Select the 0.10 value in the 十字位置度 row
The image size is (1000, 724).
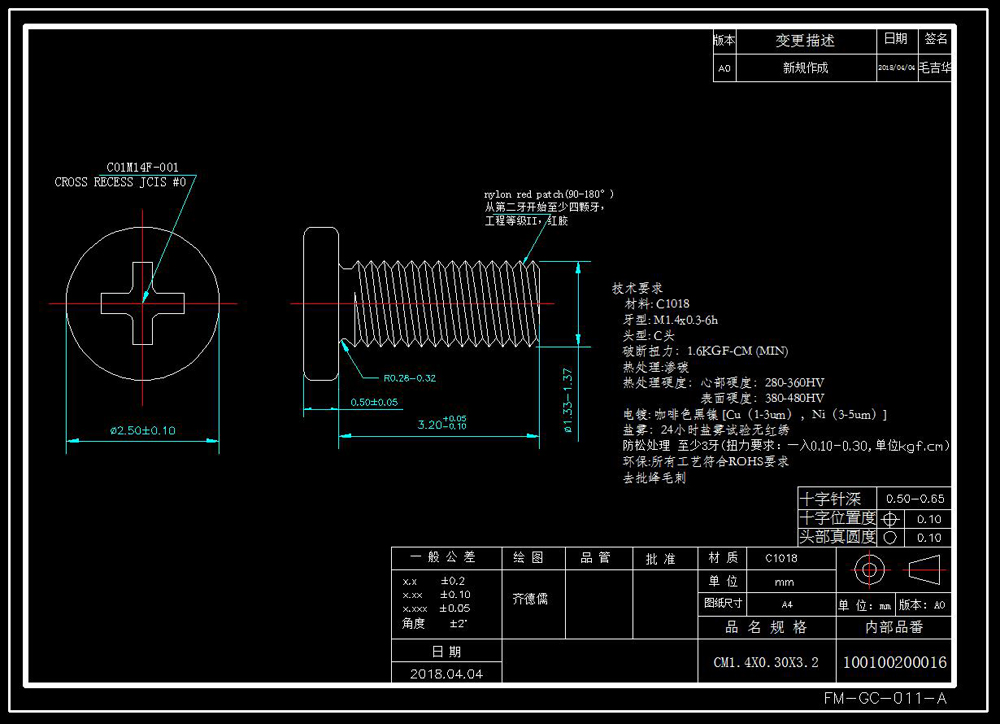(x=928, y=519)
